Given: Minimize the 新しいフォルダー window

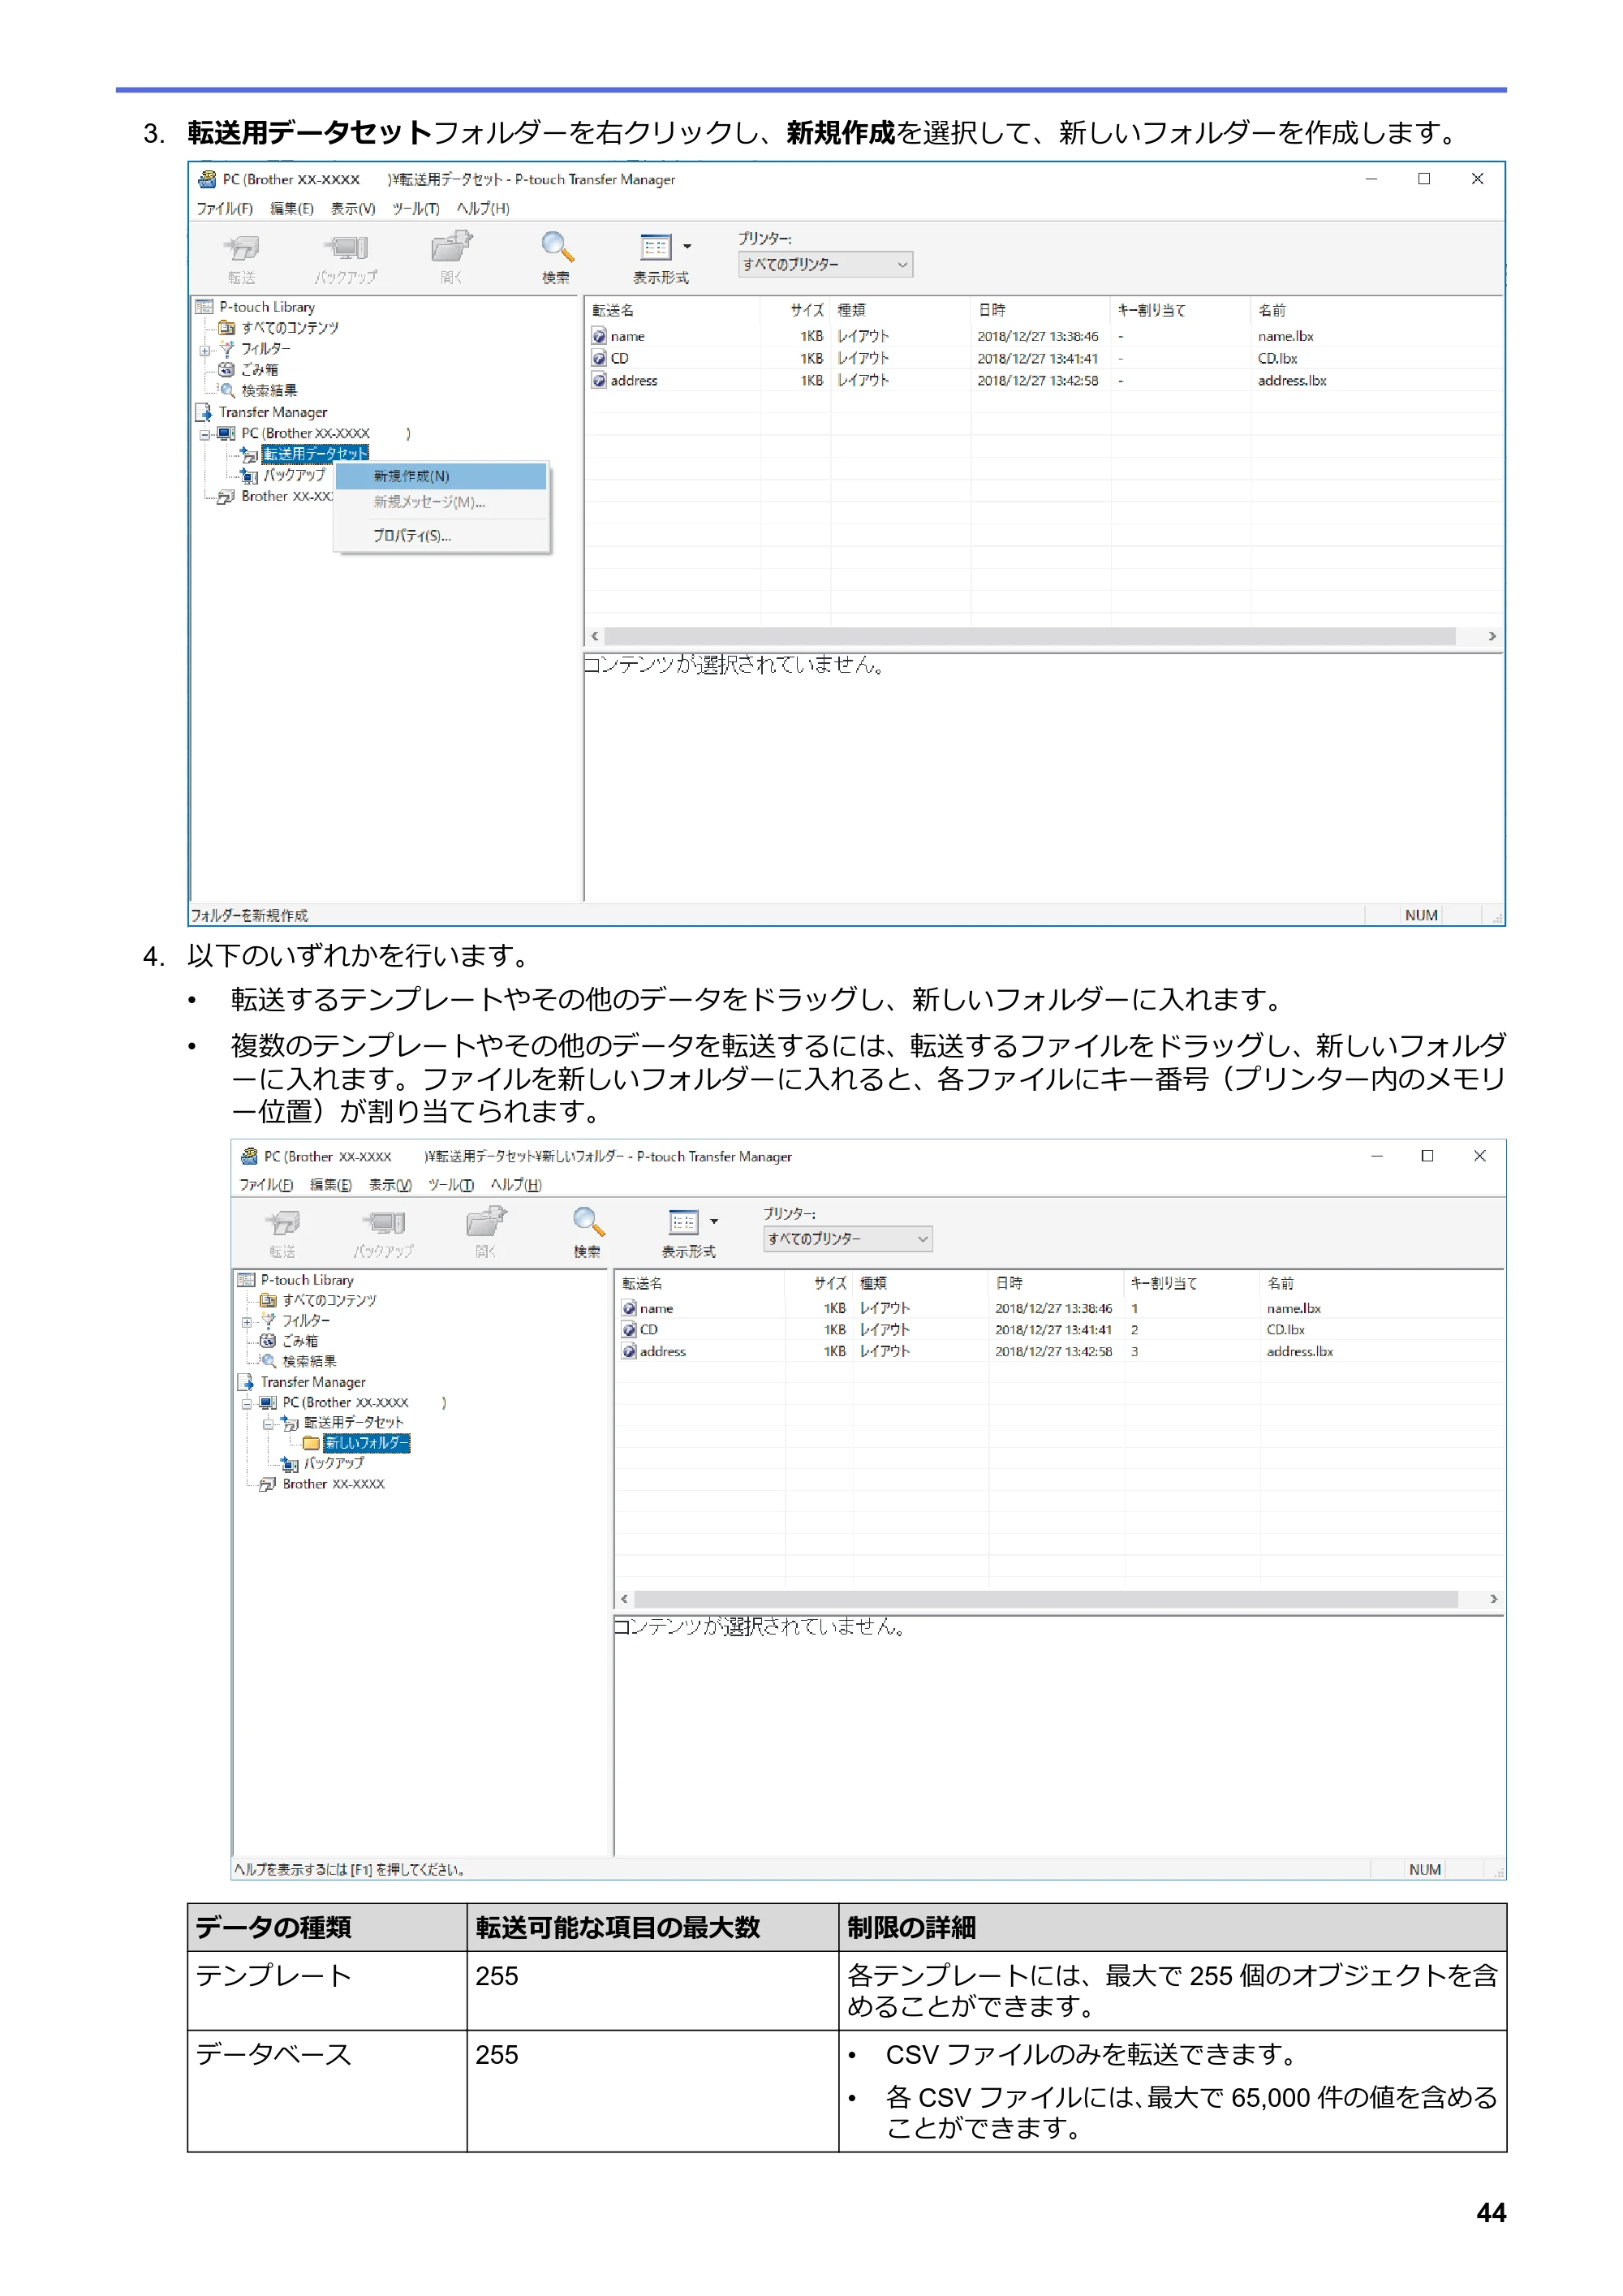Looking at the screenshot, I should (x=1376, y=1156).
